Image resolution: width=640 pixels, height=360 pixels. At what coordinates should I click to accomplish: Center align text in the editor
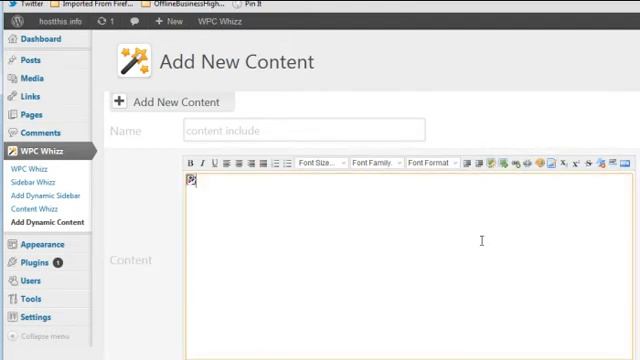coord(239,163)
